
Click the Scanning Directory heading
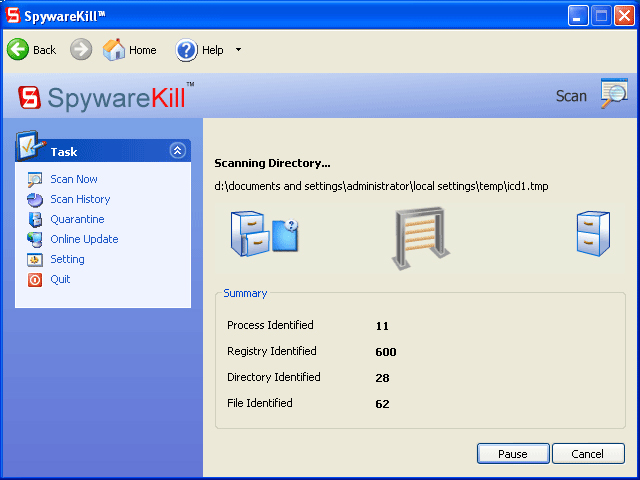coord(272,163)
